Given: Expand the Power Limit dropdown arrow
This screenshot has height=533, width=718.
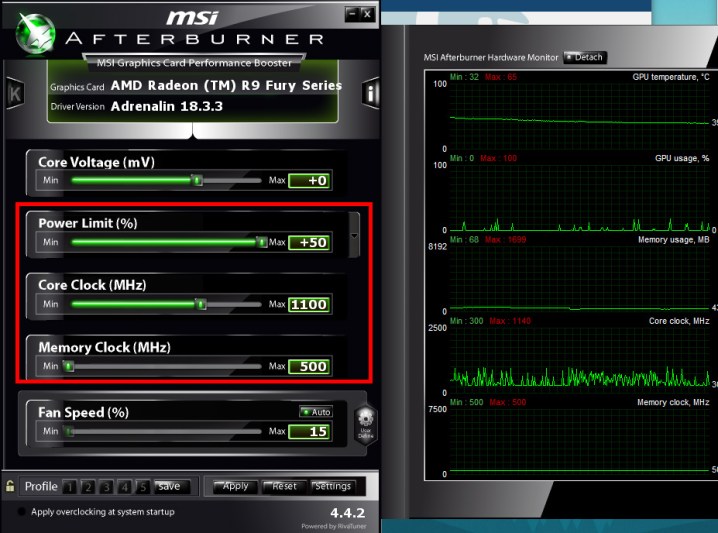Looking at the screenshot, I should (354, 236).
